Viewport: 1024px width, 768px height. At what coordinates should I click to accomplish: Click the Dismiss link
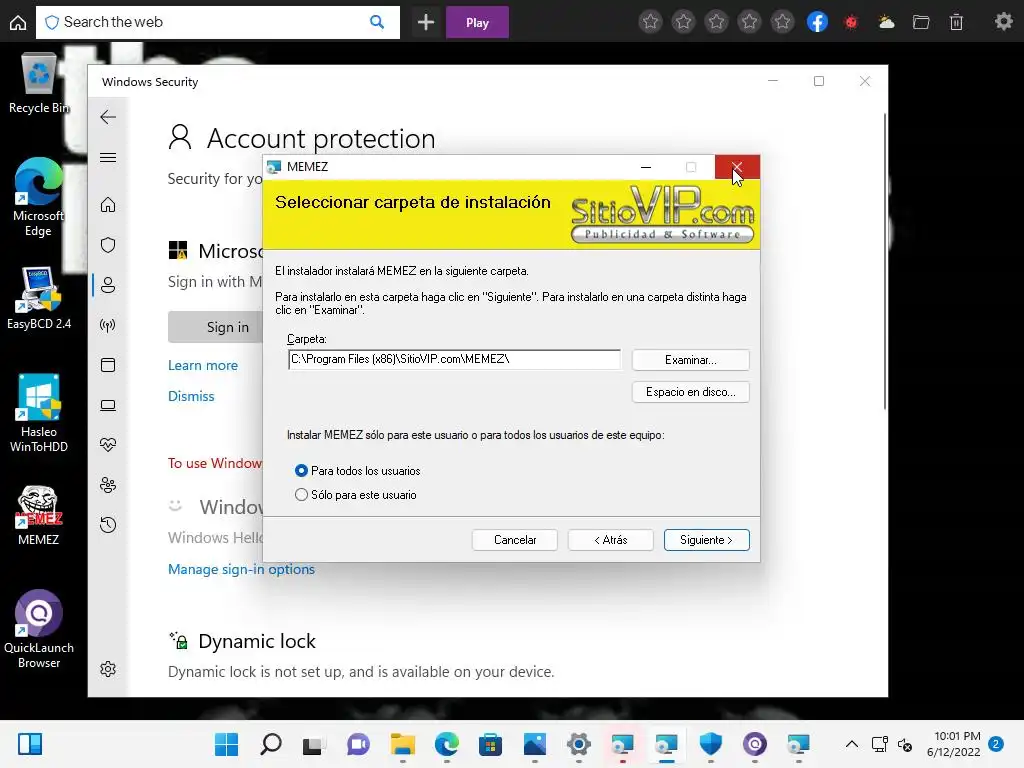click(191, 396)
